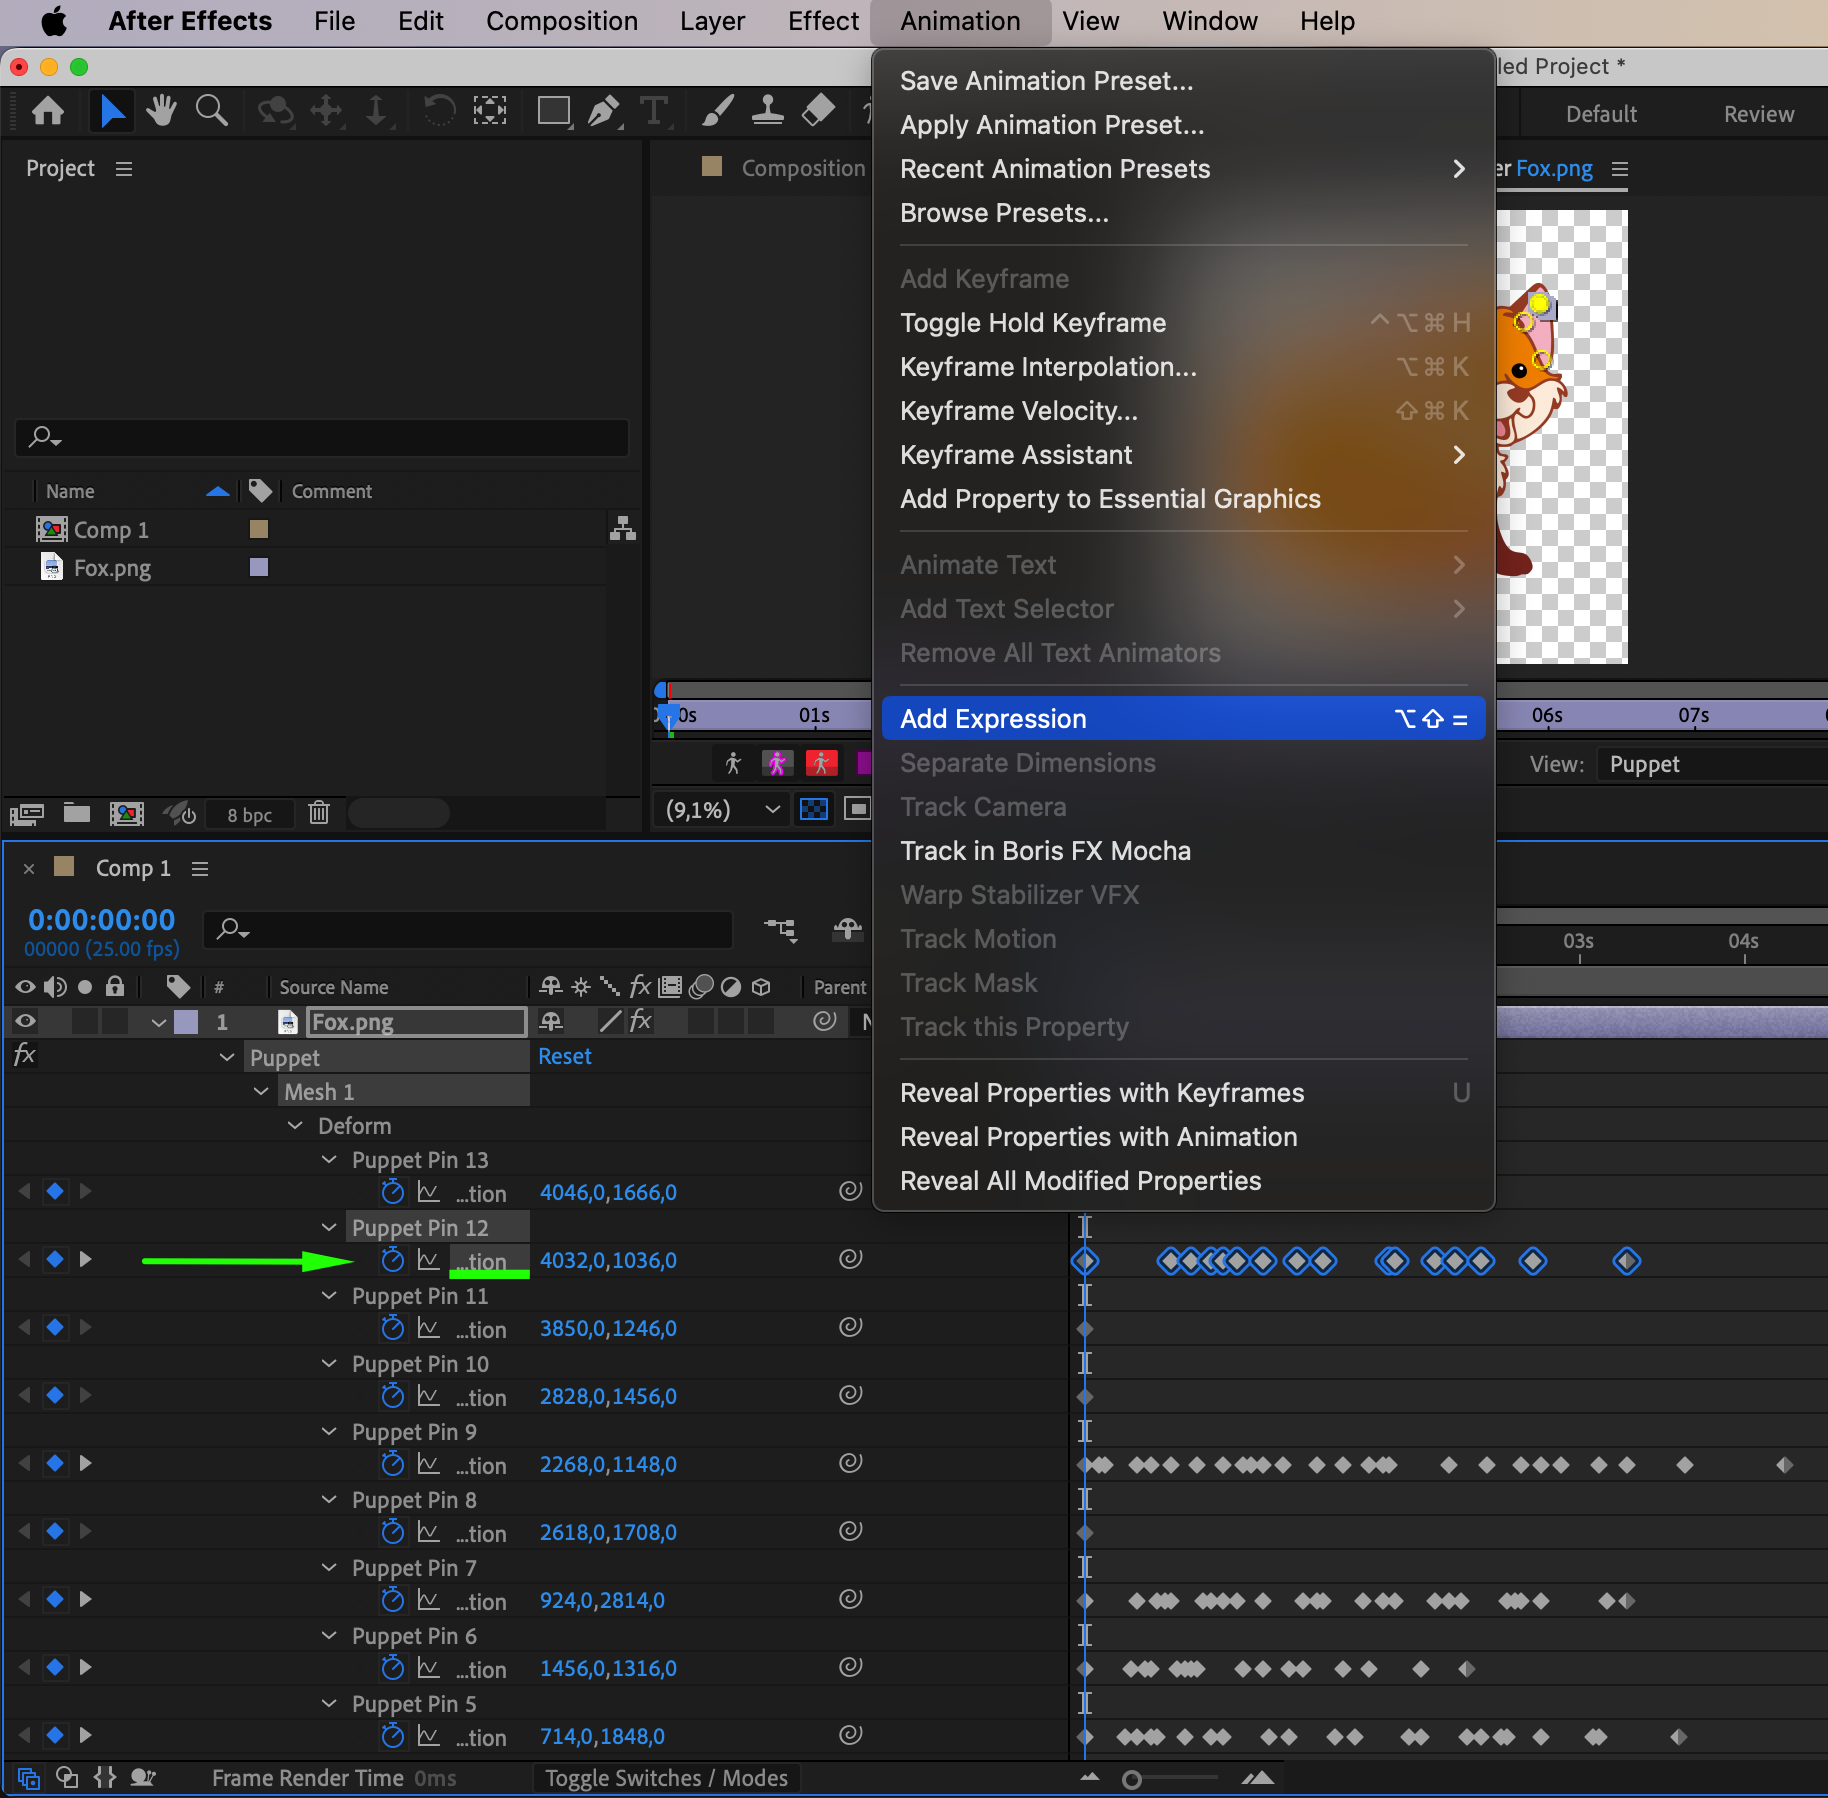Select the Clone Stamp tool
Image resolution: width=1828 pixels, height=1798 pixels.
click(x=767, y=111)
